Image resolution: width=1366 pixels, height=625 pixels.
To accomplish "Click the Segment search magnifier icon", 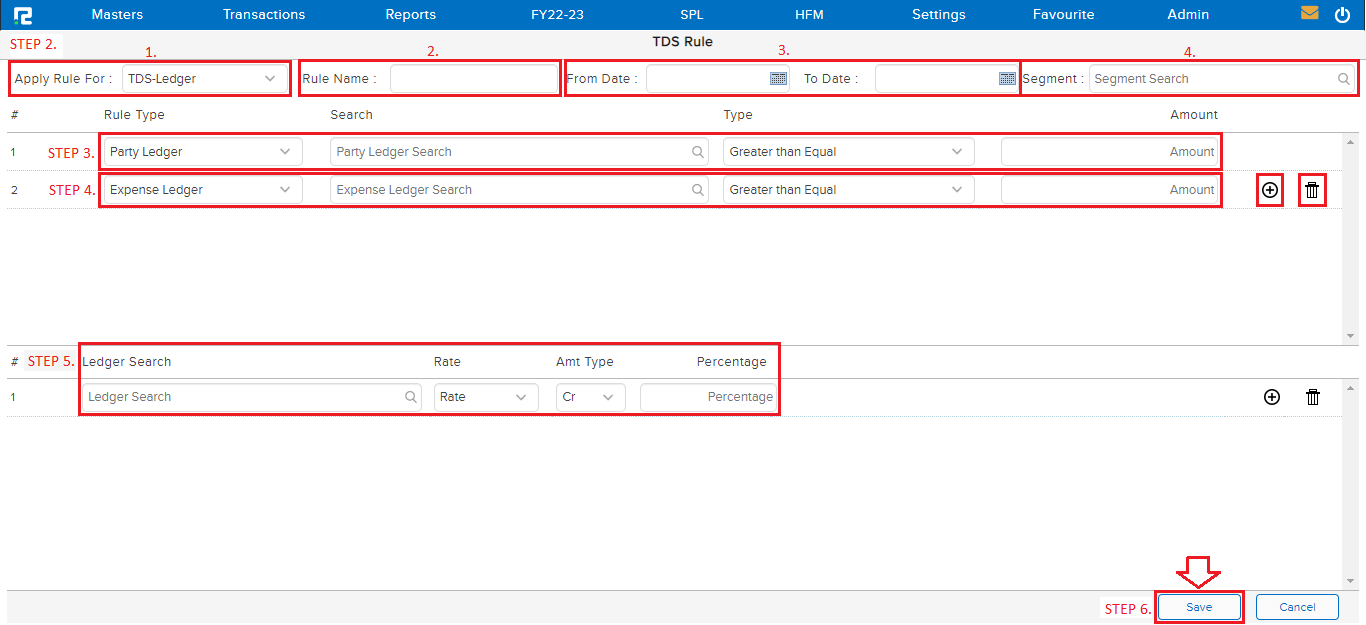I will point(1344,78).
